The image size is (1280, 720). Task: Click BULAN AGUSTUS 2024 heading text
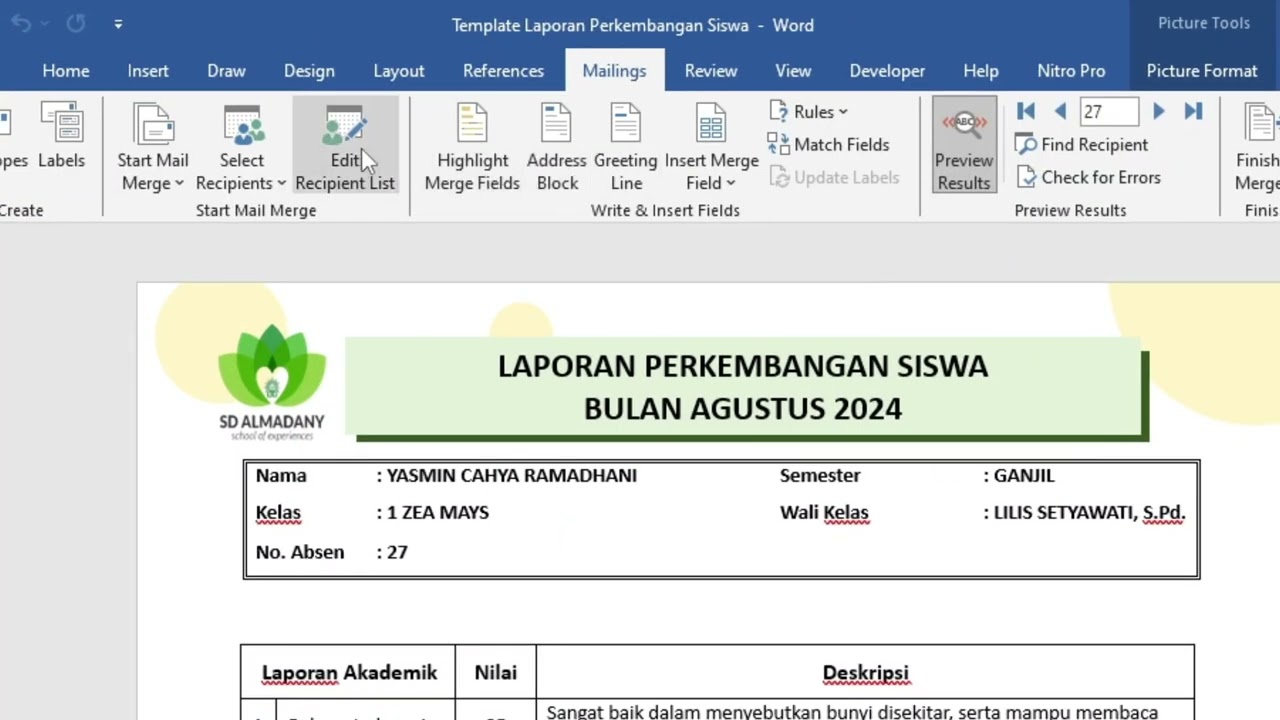743,408
